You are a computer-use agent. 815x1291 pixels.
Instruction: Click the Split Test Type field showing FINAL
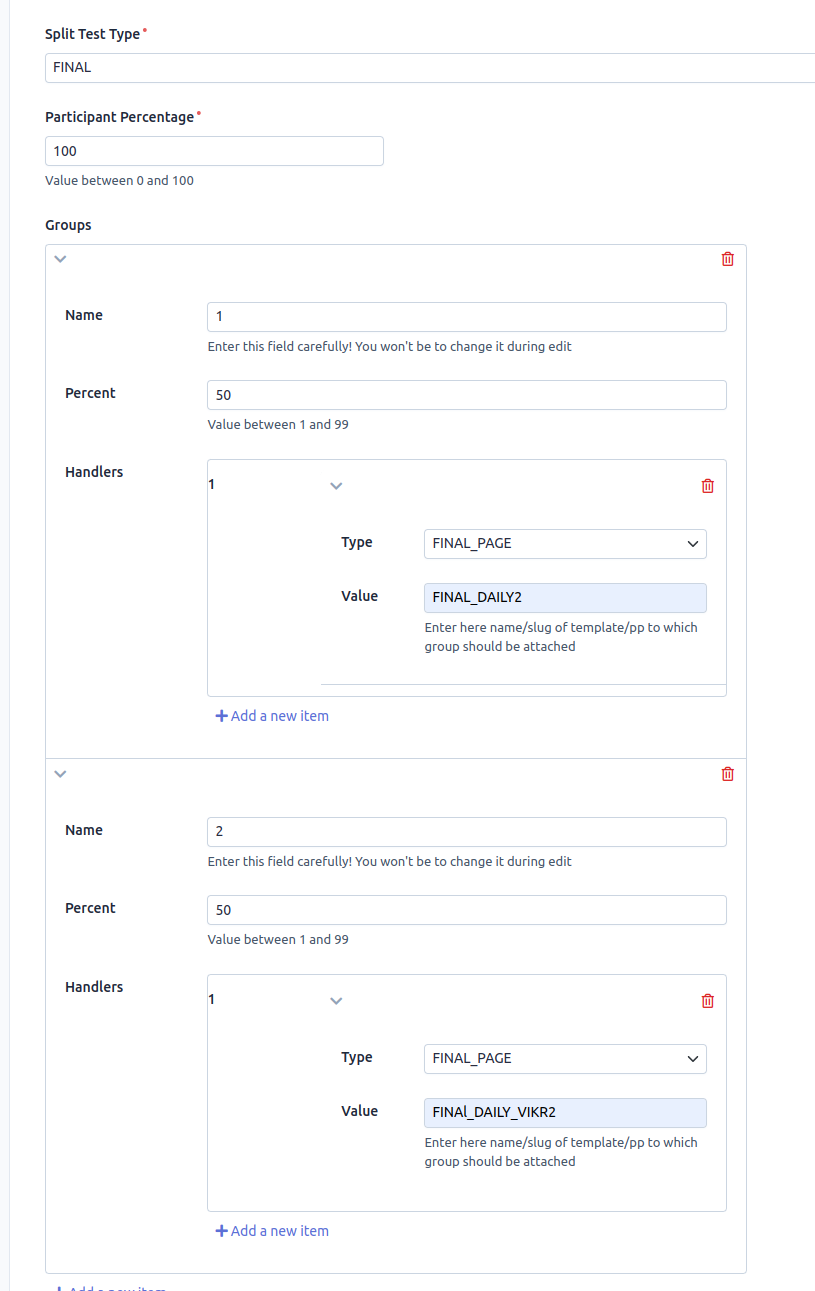[x=430, y=67]
